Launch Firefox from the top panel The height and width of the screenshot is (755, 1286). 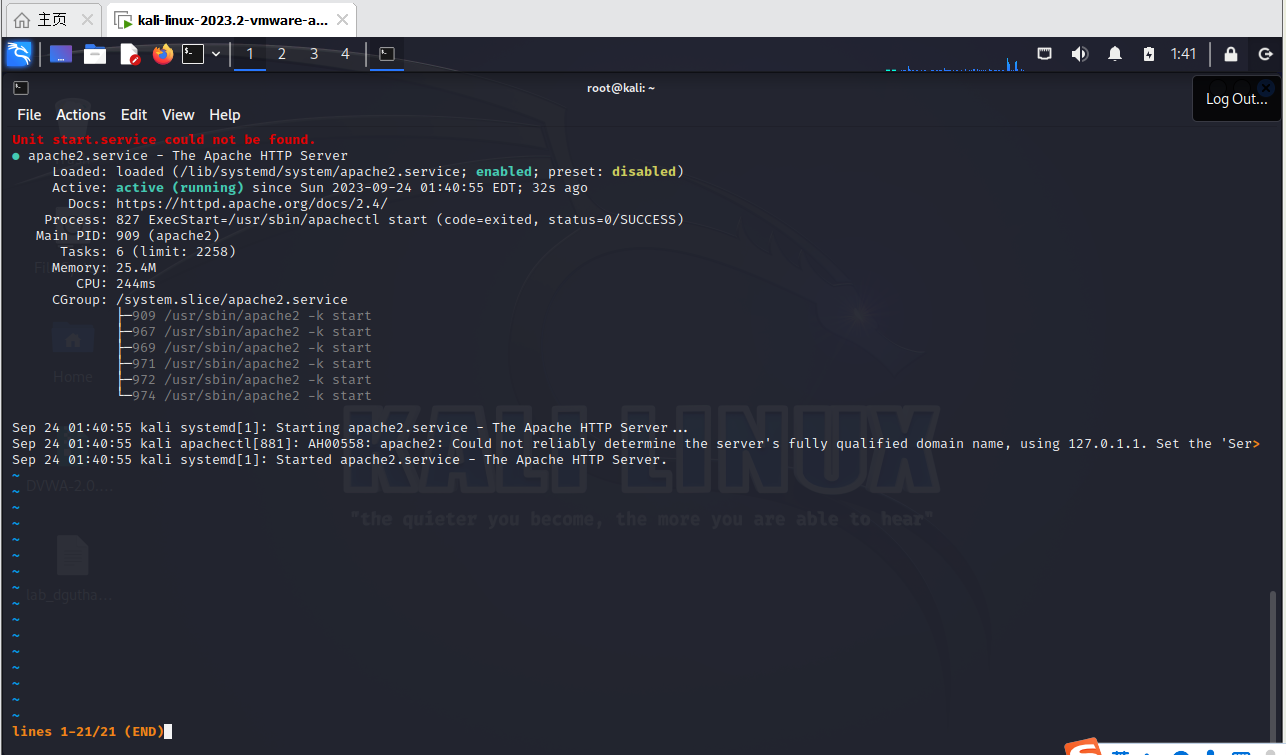(163, 54)
